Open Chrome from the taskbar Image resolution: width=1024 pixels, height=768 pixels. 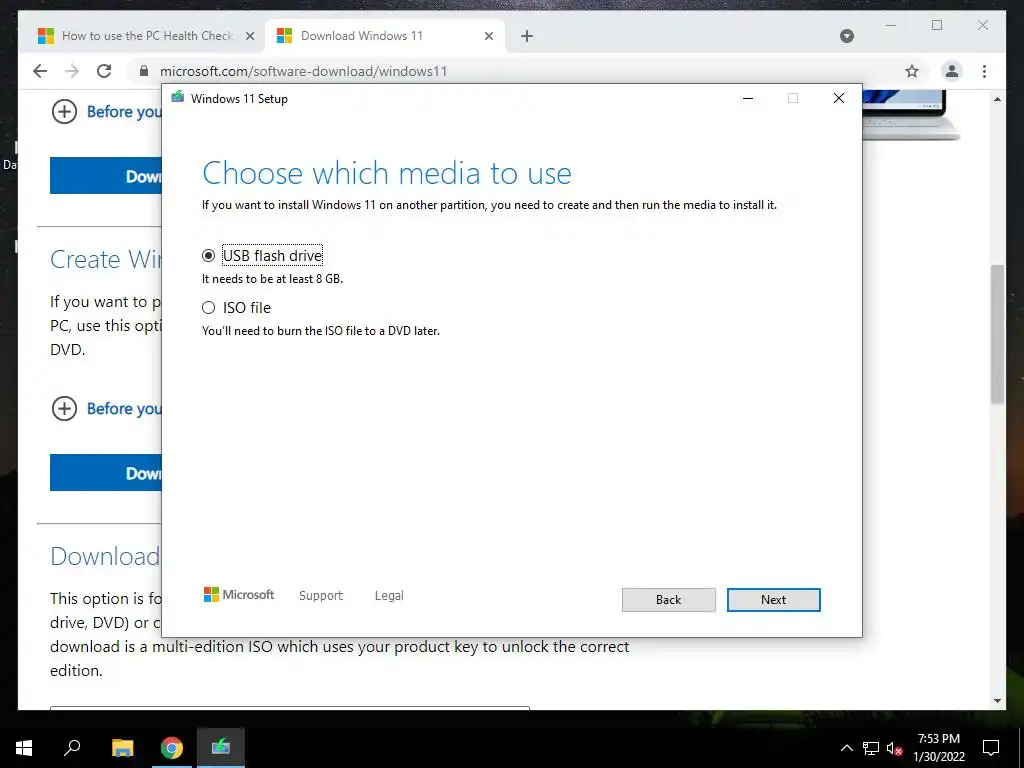tap(172, 748)
